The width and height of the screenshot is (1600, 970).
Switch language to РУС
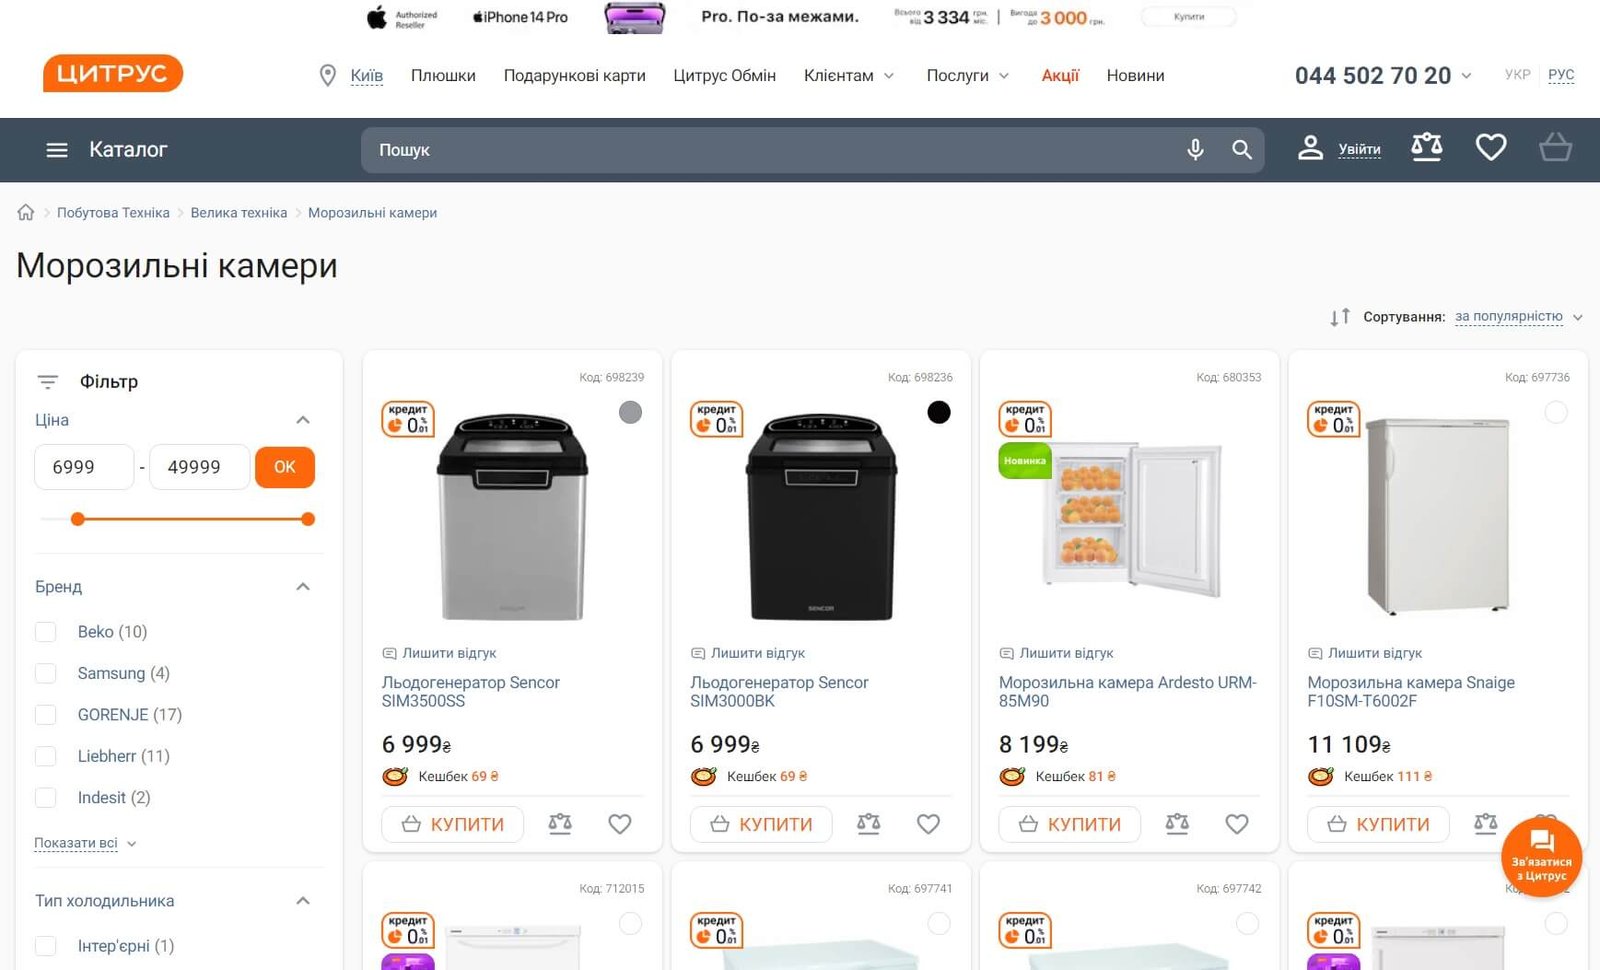[1561, 75]
